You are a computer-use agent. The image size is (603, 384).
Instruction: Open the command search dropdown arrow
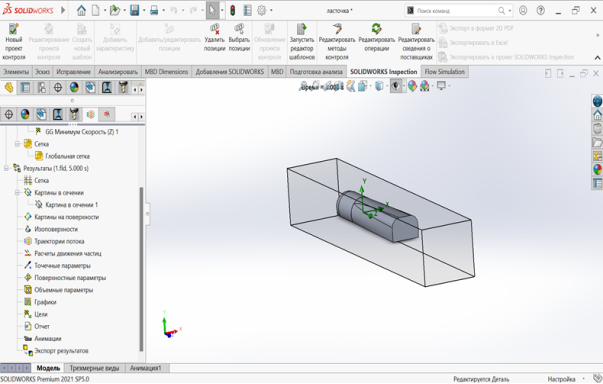click(x=510, y=11)
